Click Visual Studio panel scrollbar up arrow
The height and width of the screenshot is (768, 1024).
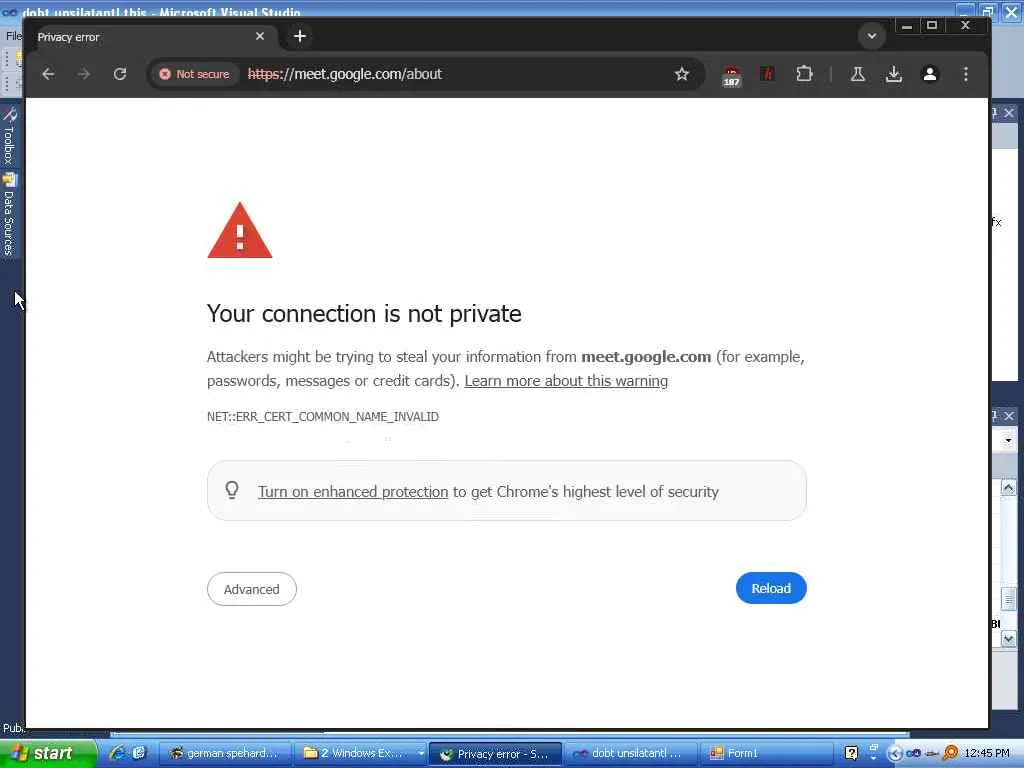tap(1008, 488)
